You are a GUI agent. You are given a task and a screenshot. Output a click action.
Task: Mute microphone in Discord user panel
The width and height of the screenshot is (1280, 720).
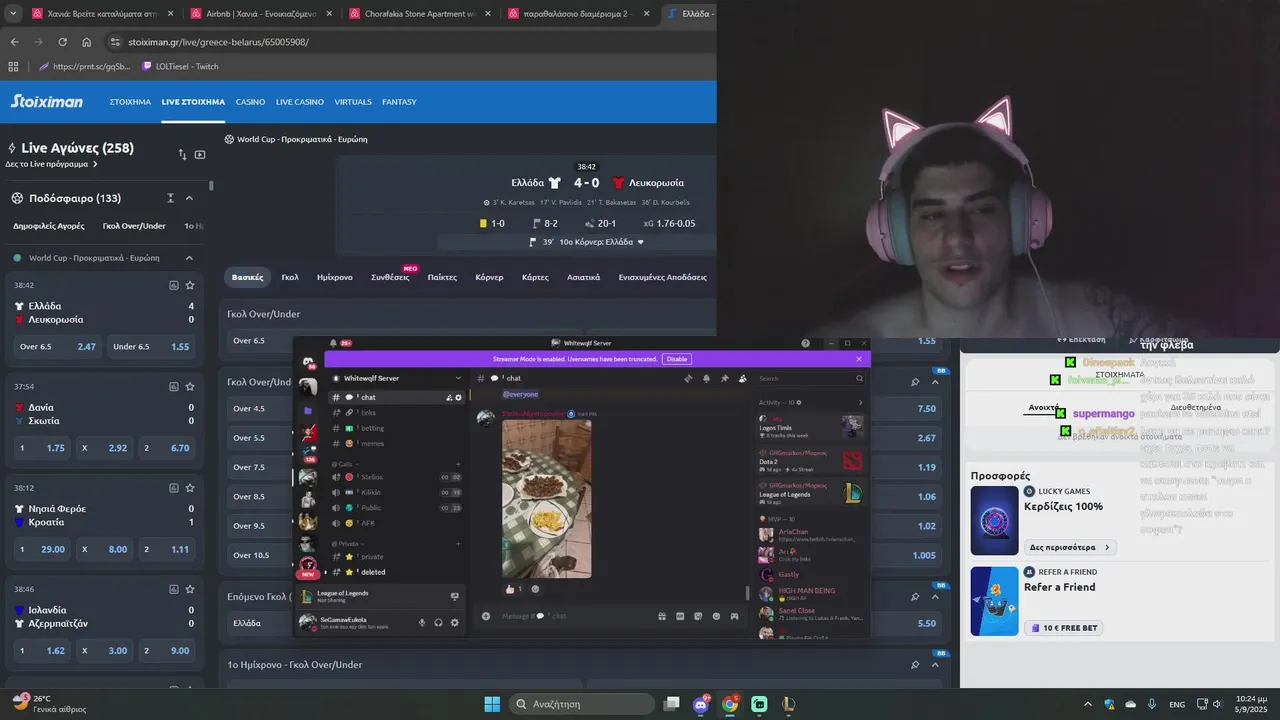coord(422,622)
